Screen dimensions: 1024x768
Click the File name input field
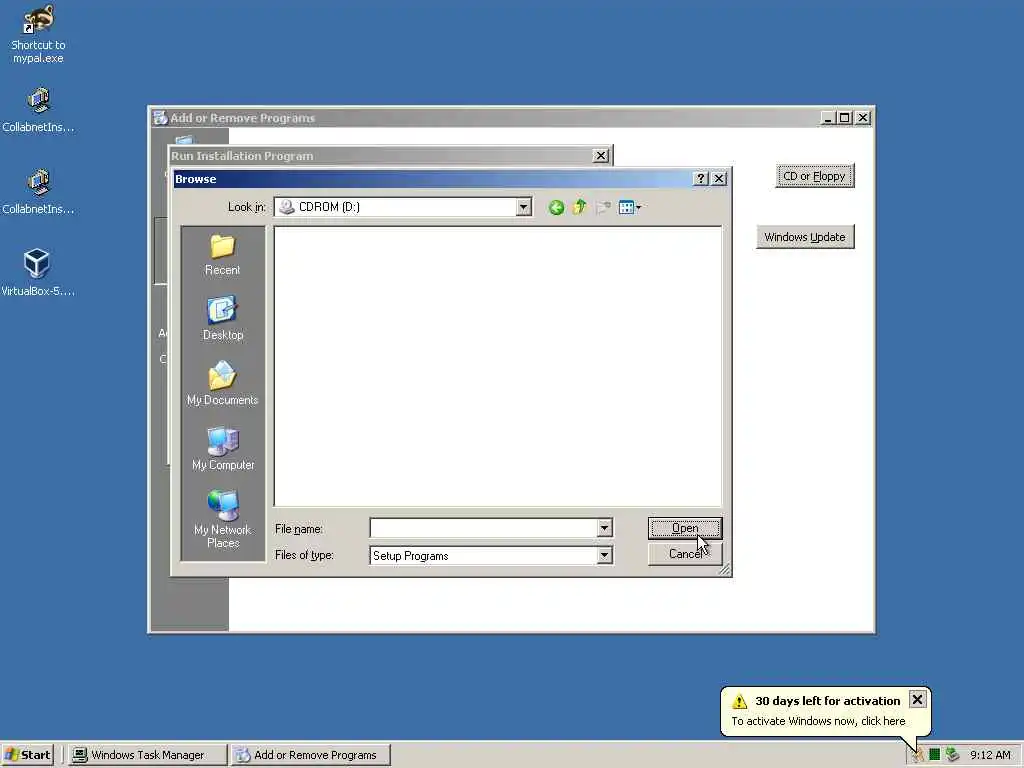[x=483, y=528]
